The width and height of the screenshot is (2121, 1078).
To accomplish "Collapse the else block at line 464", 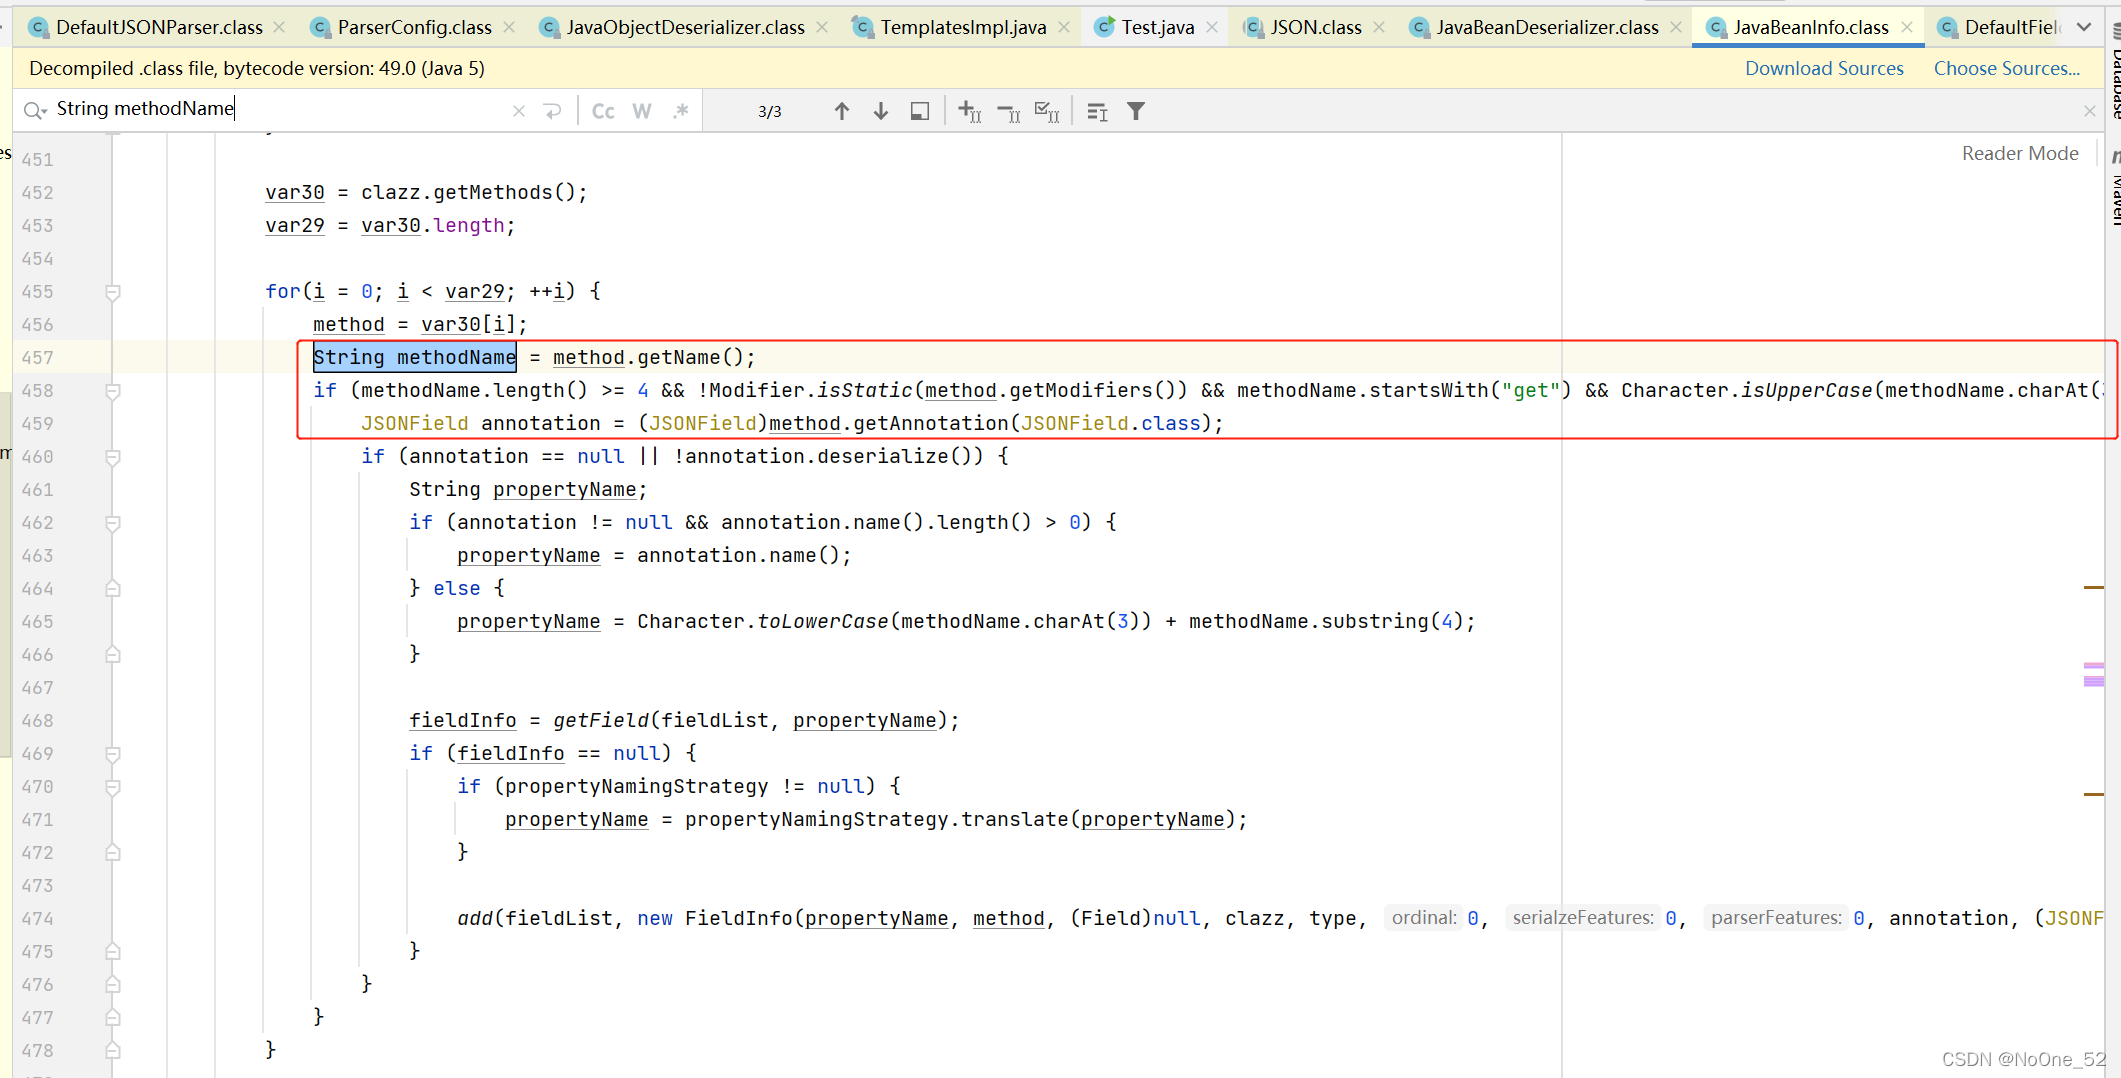I will pyautogui.click(x=113, y=589).
